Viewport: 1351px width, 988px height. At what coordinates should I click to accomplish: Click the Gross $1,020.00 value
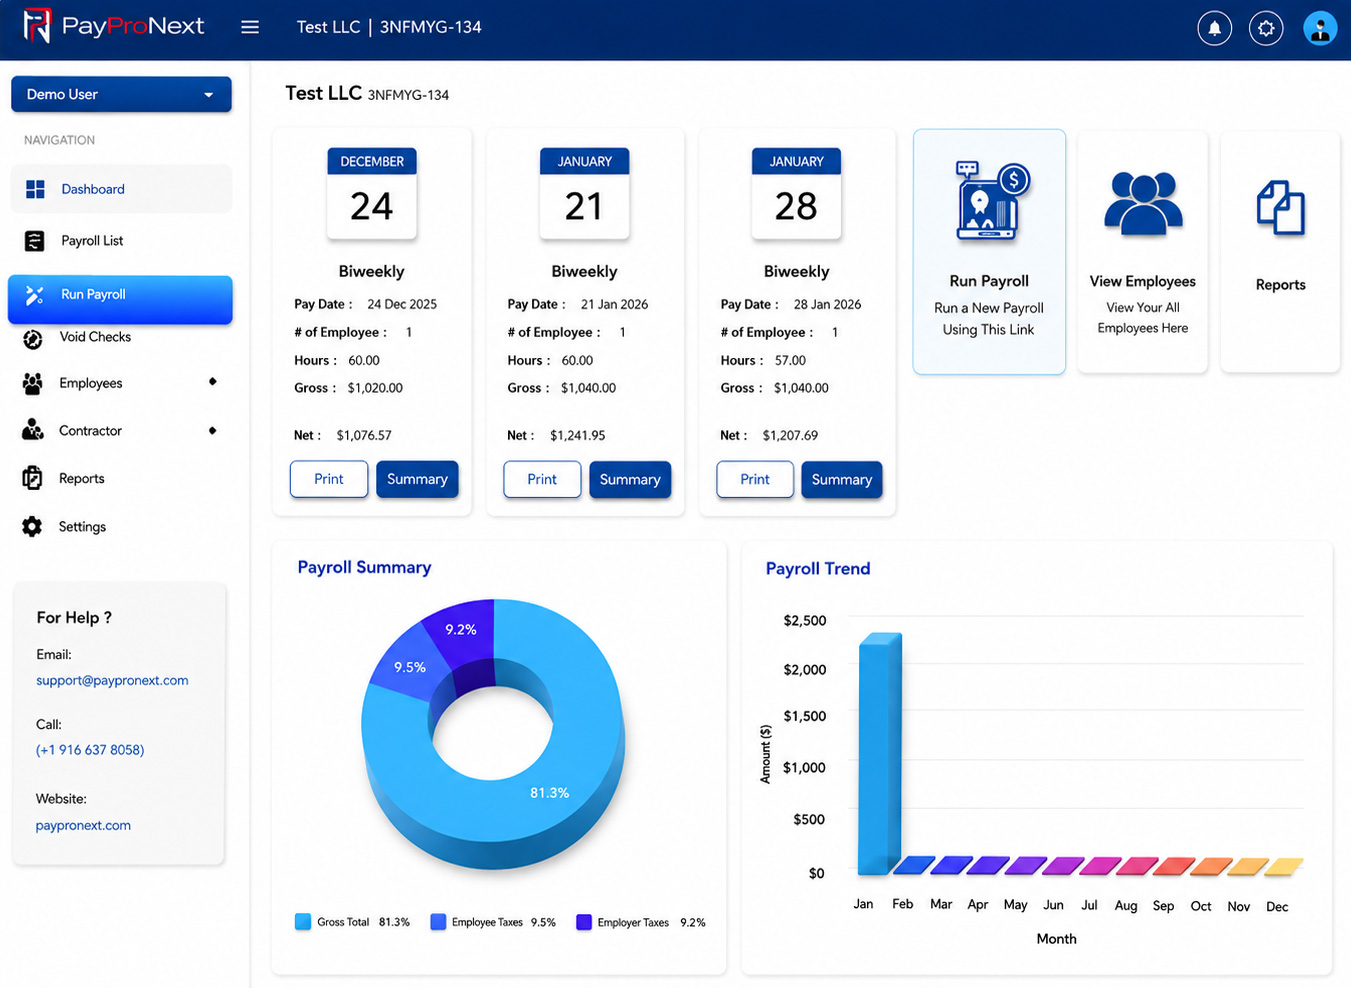click(375, 388)
